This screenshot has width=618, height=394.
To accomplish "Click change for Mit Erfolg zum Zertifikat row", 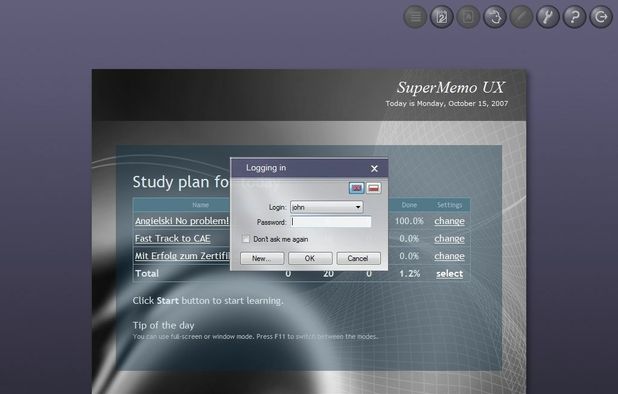I will [449, 256].
